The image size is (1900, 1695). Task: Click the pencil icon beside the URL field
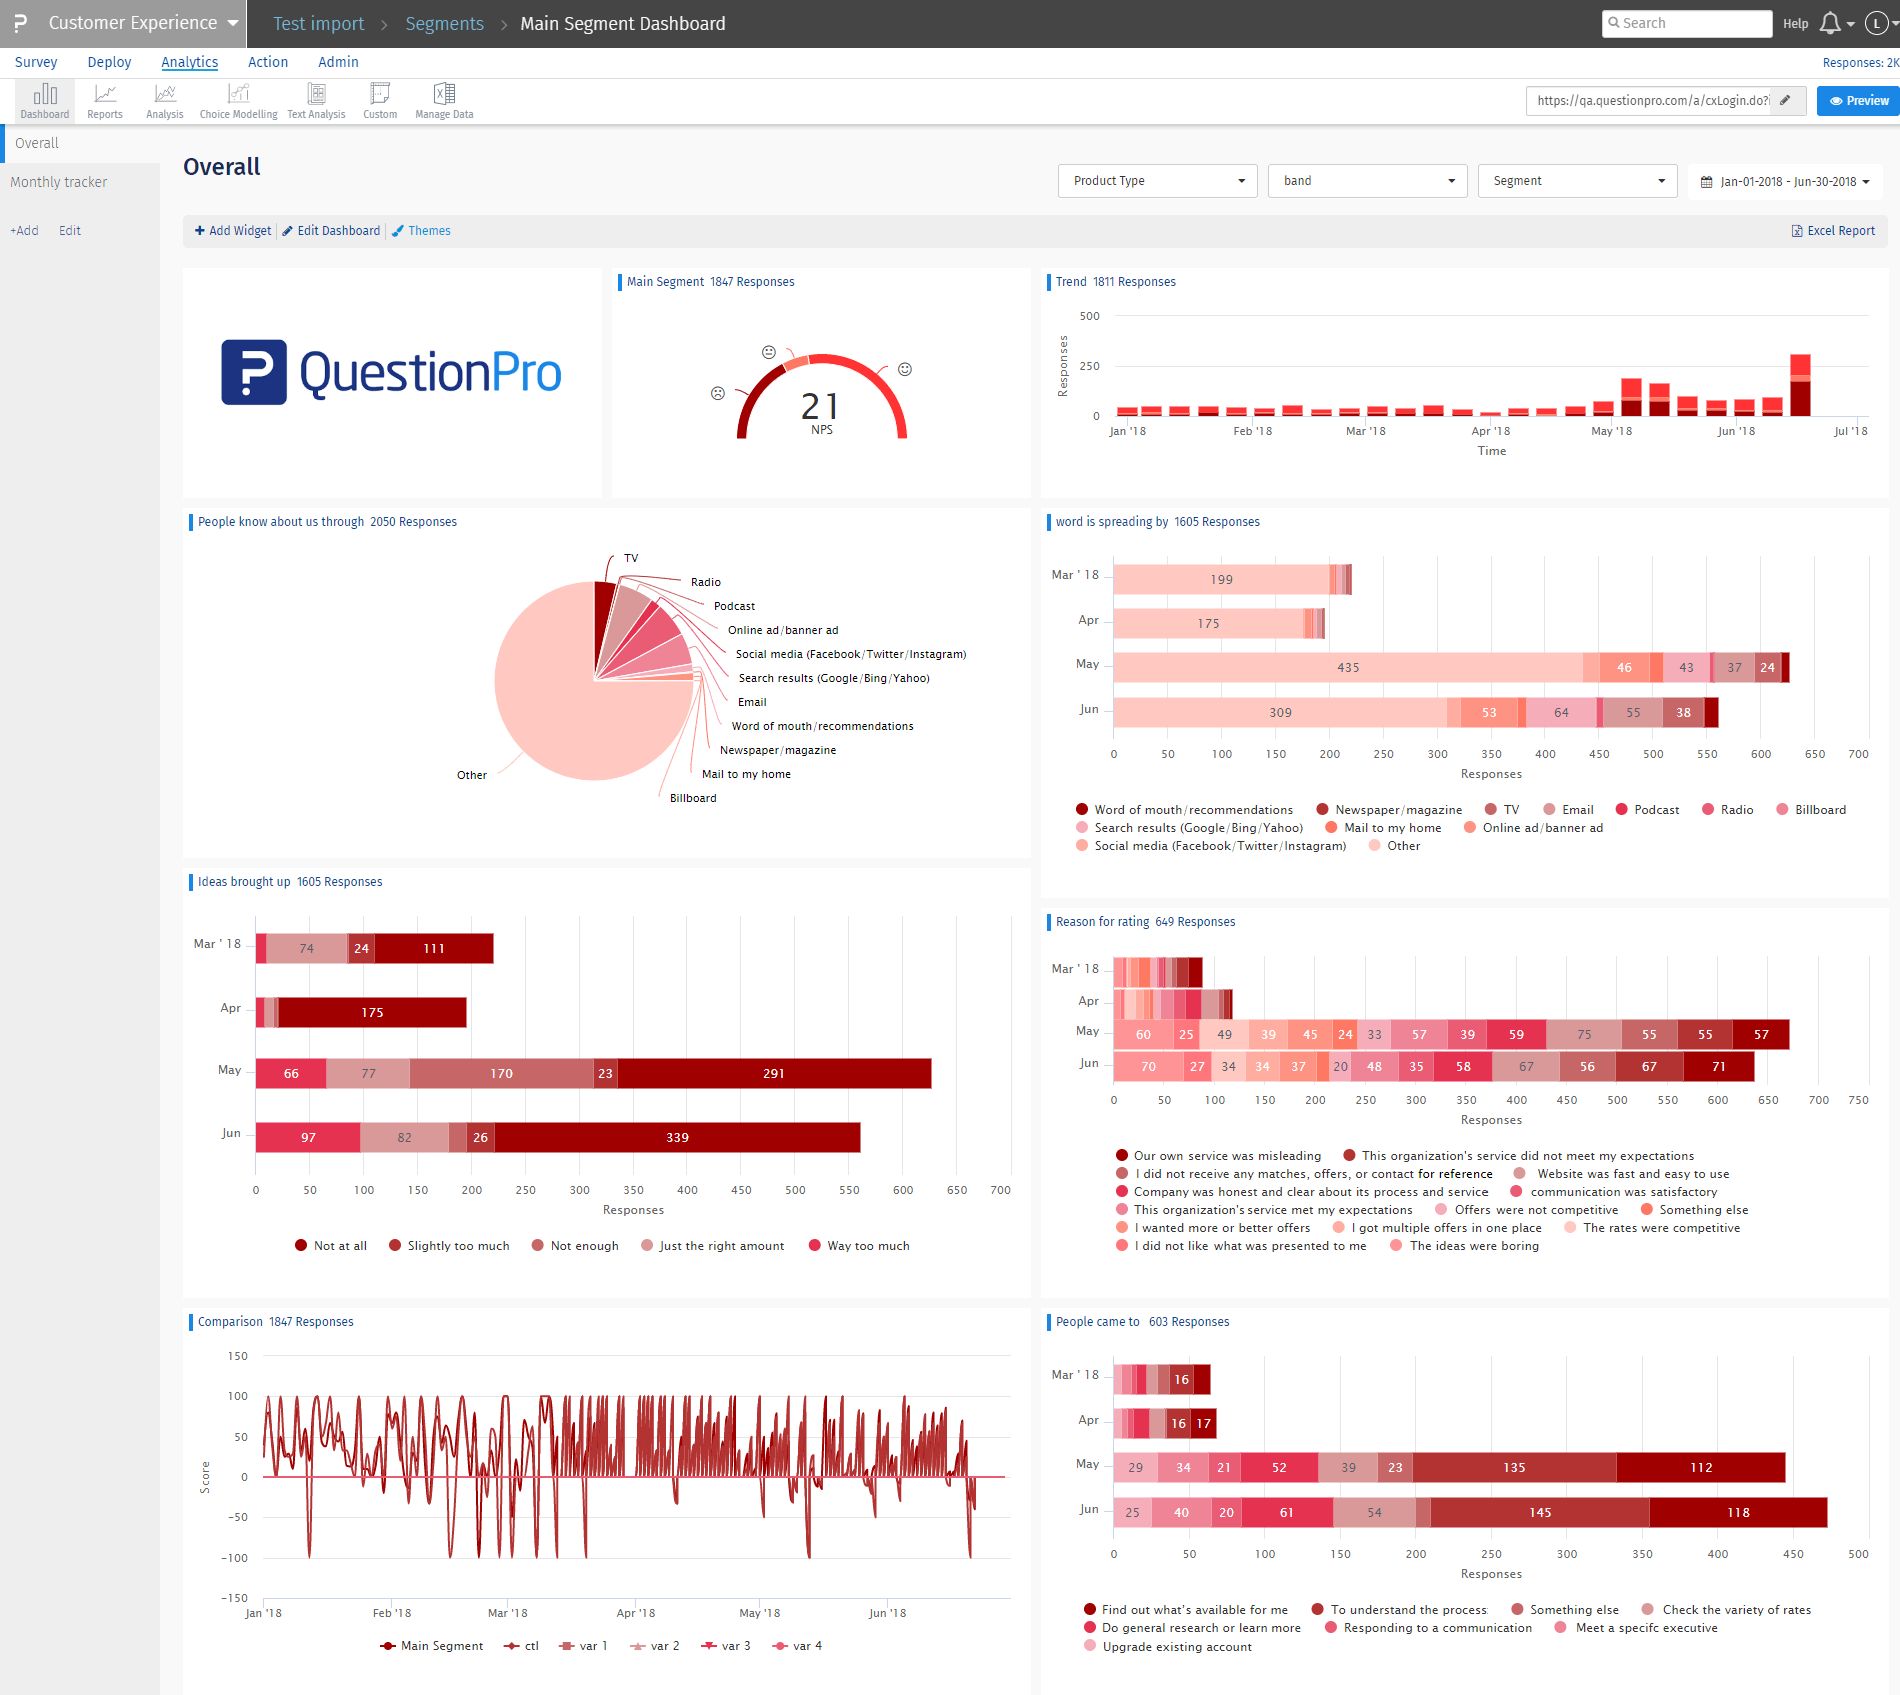pos(1785,100)
